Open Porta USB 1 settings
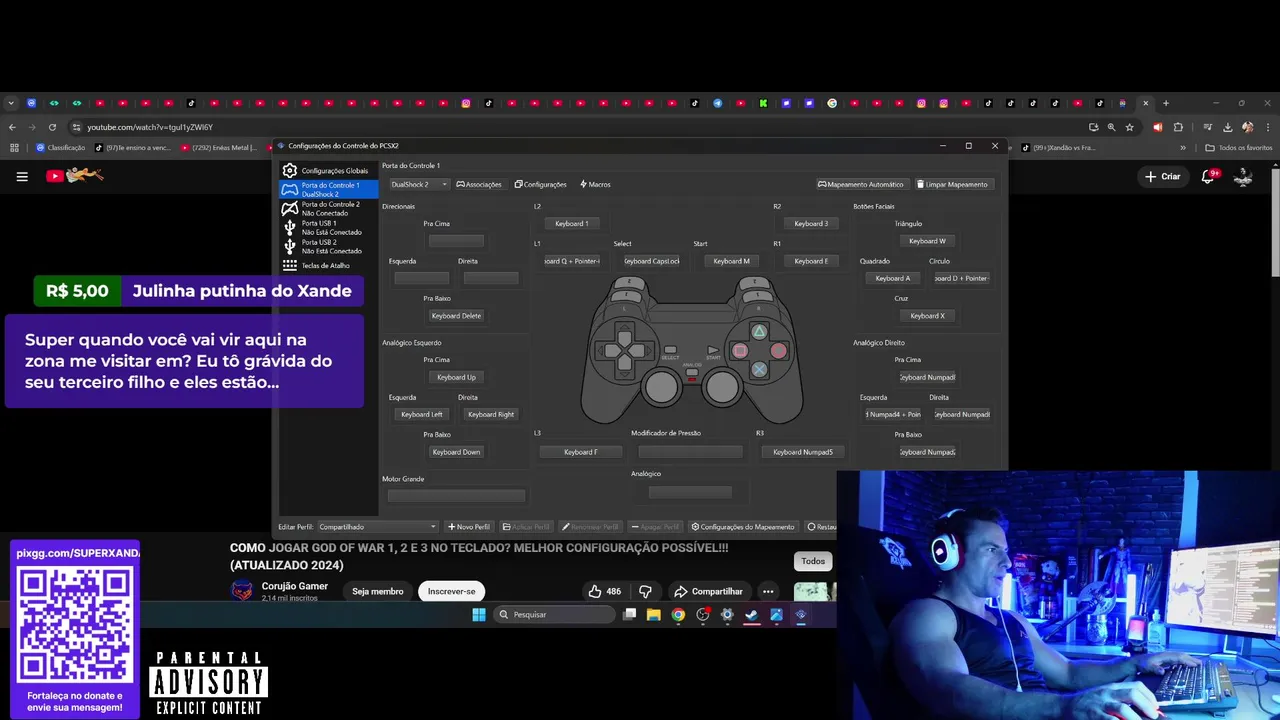Screen dimensions: 1280x720 pos(326,227)
